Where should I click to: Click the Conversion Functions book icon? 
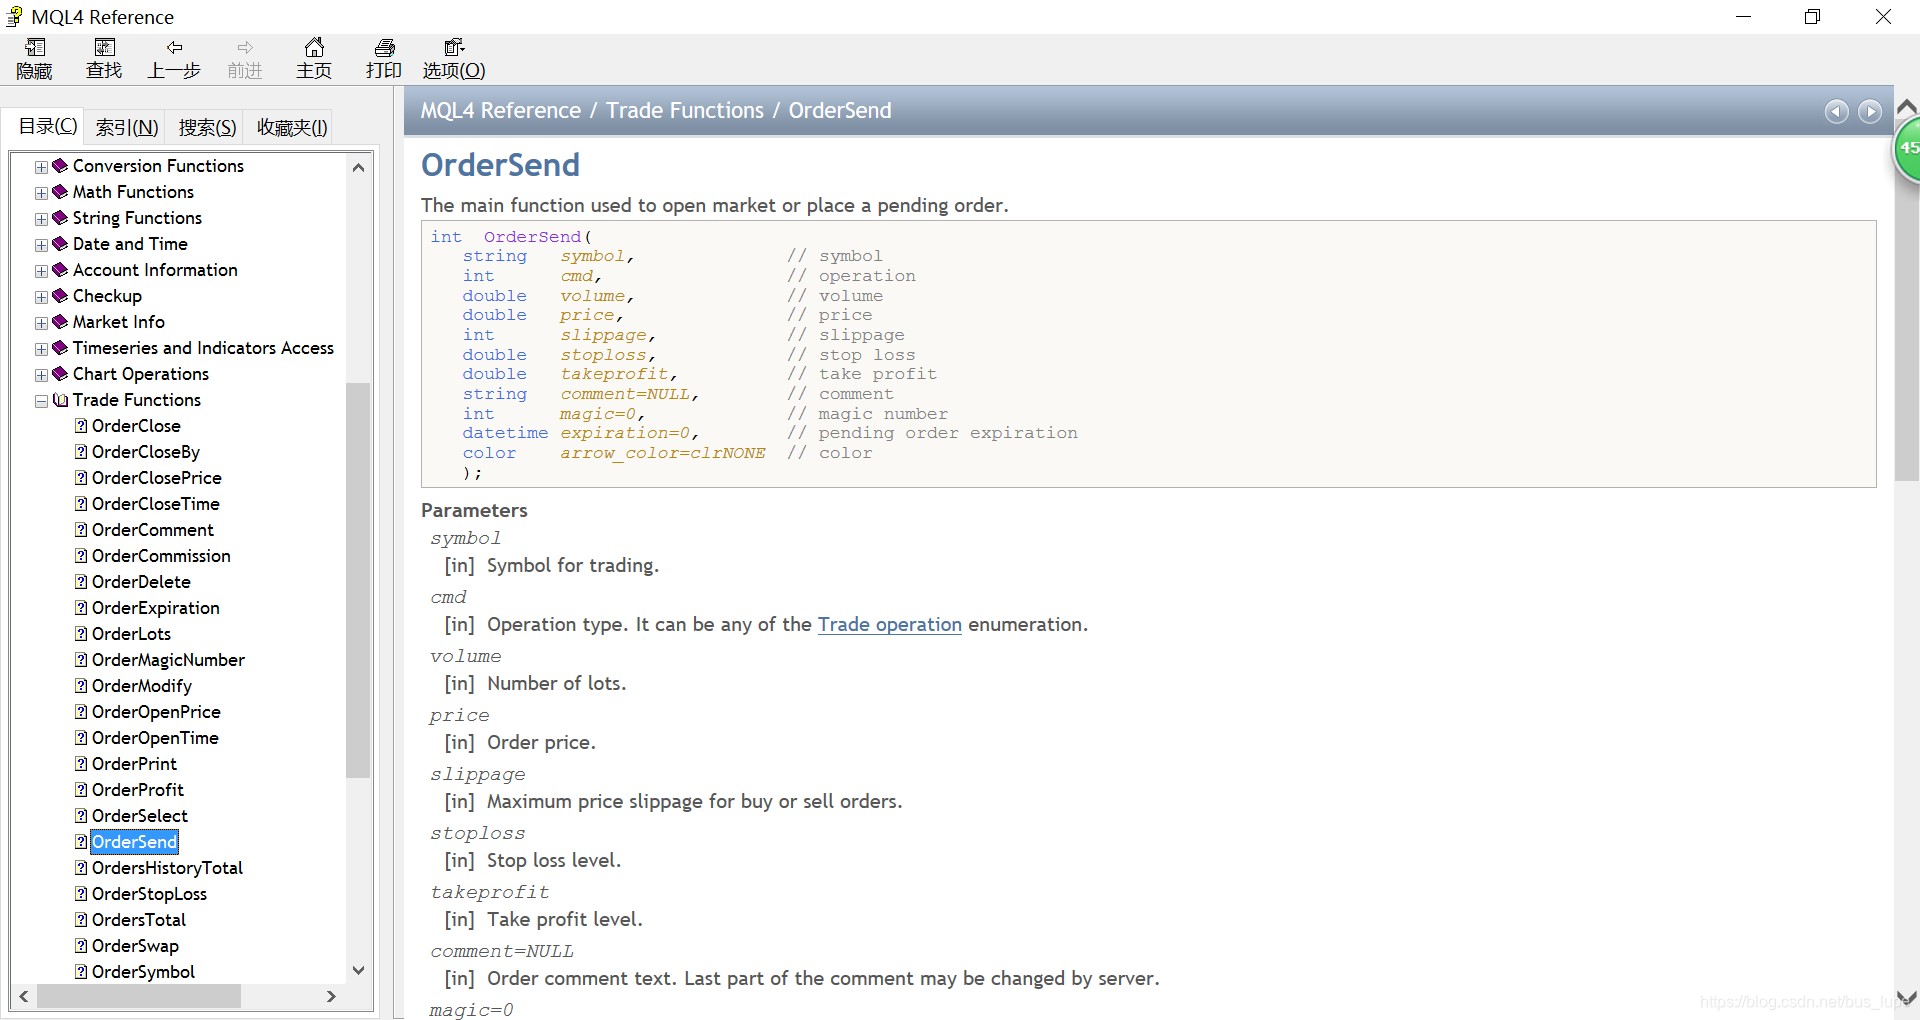(60, 166)
